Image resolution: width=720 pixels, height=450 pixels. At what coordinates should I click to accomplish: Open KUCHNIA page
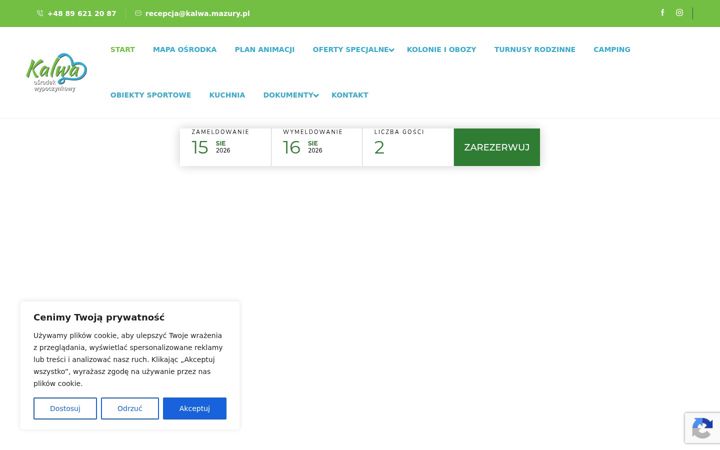click(227, 95)
